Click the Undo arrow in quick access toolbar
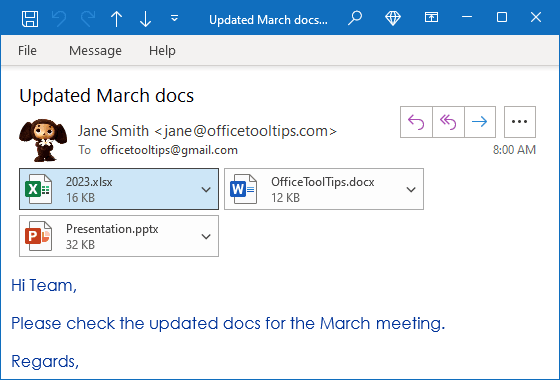This screenshot has width=560, height=380. coord(59,19)
